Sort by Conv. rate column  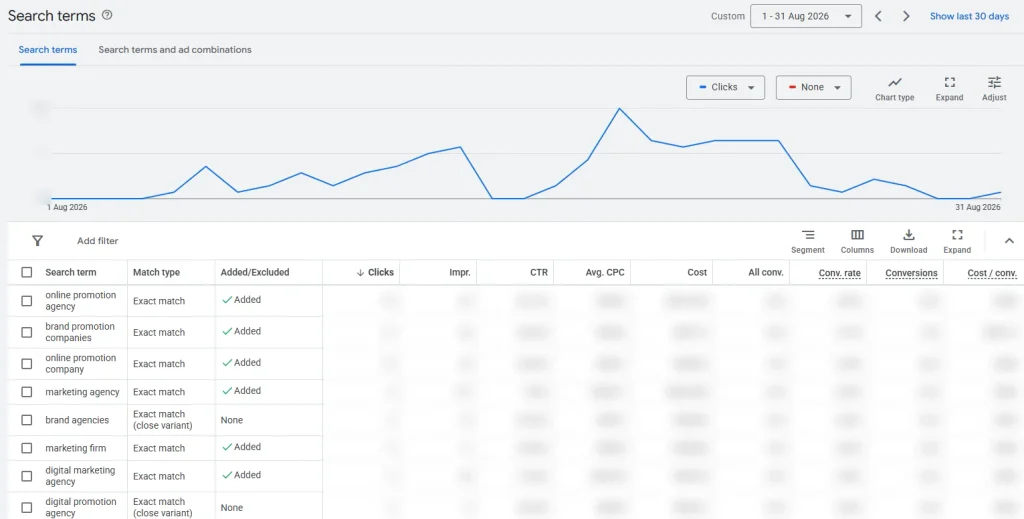[x=839, y=273]
